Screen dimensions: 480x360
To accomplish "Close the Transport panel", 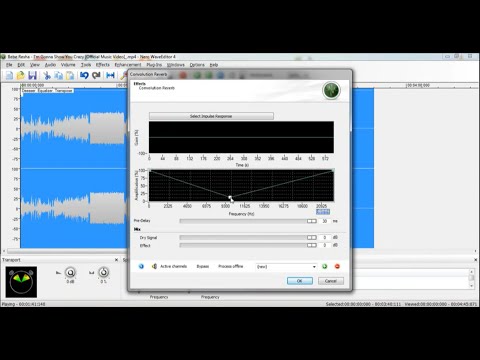I will 116,260.
